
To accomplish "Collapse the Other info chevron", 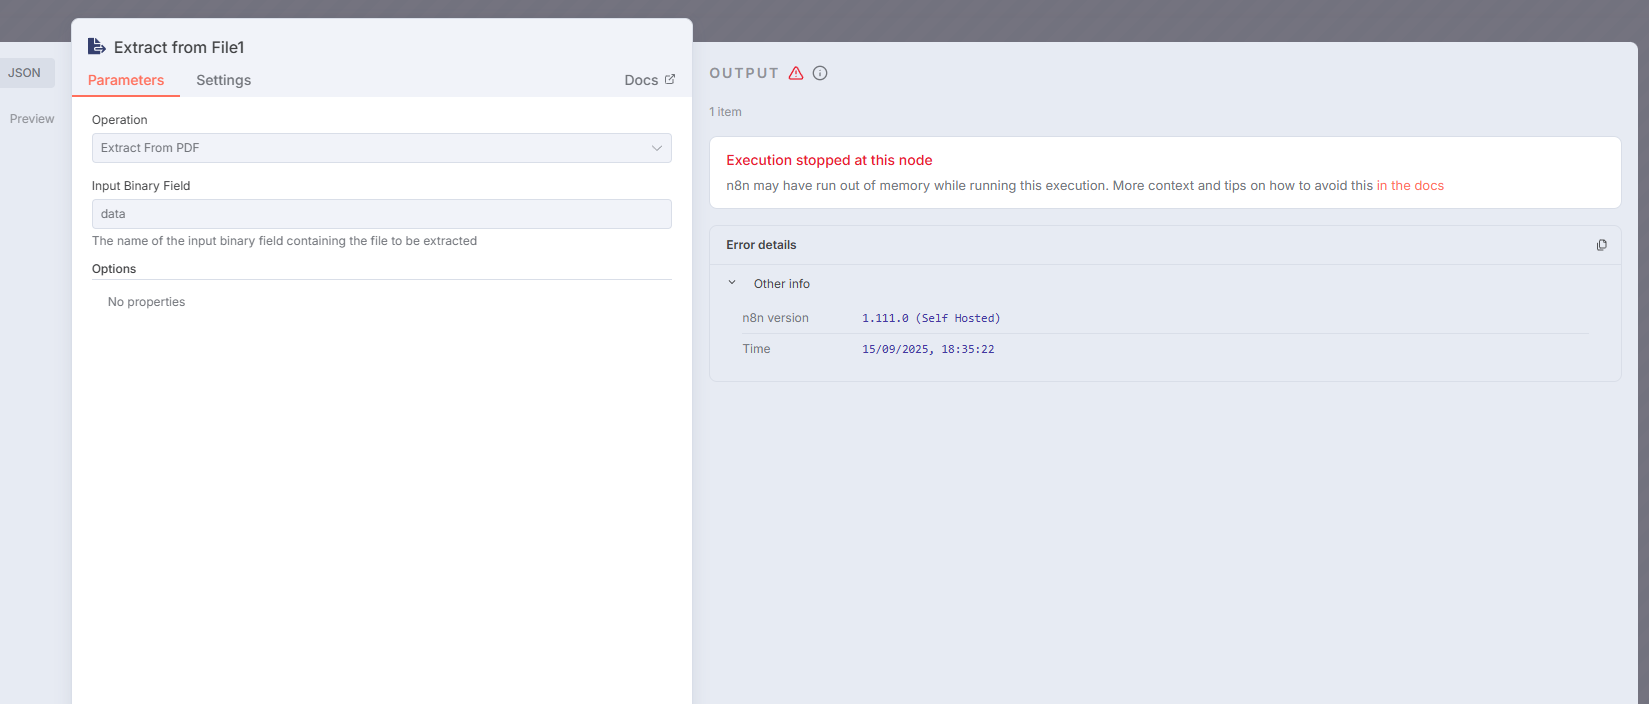I will (x=732, y=283).
